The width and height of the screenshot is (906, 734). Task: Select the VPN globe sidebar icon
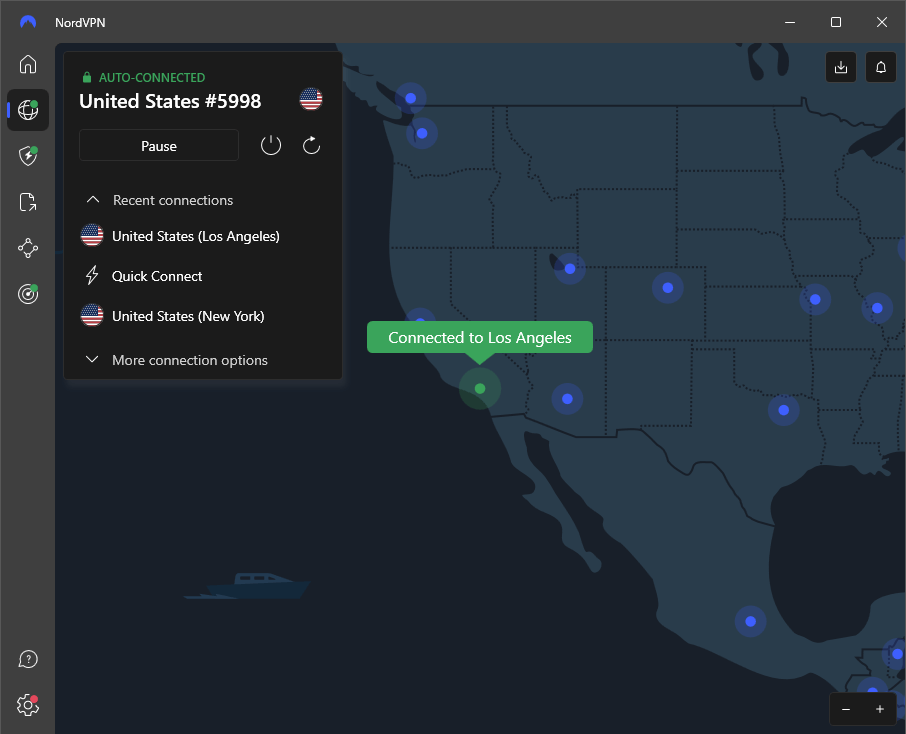[x=28, y=110]
